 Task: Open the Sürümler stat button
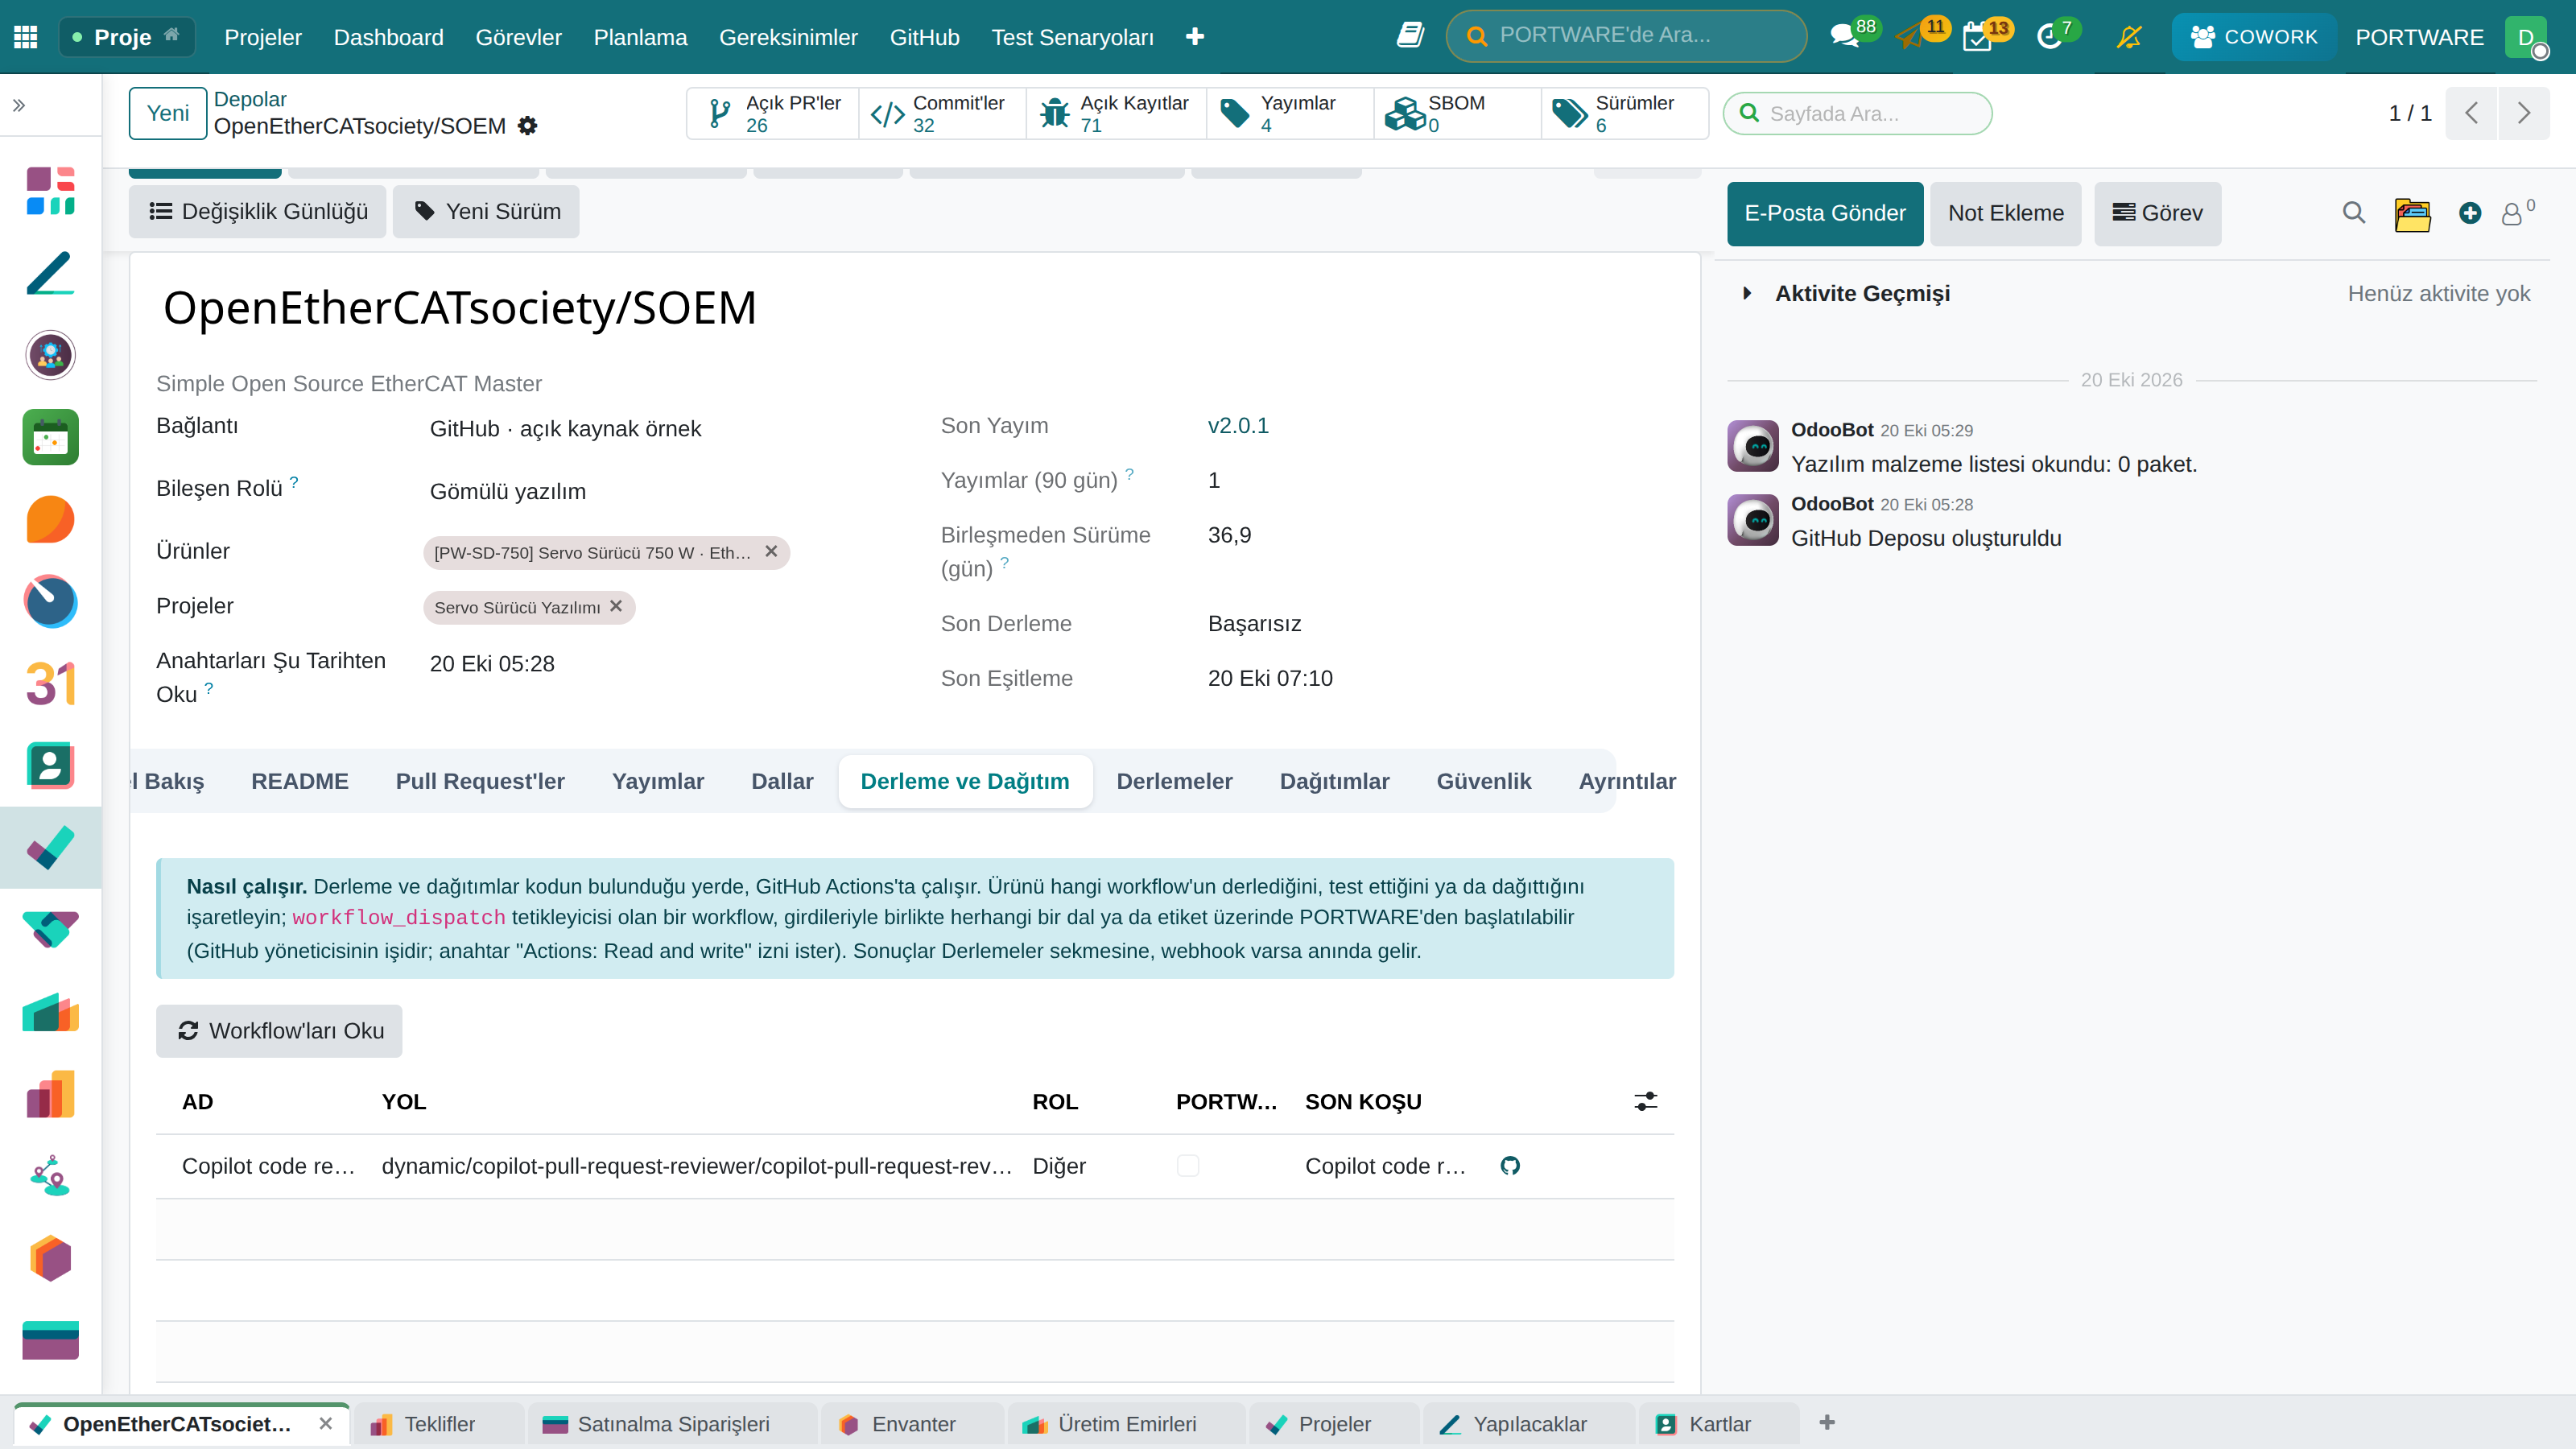(x=1624, y=113)
